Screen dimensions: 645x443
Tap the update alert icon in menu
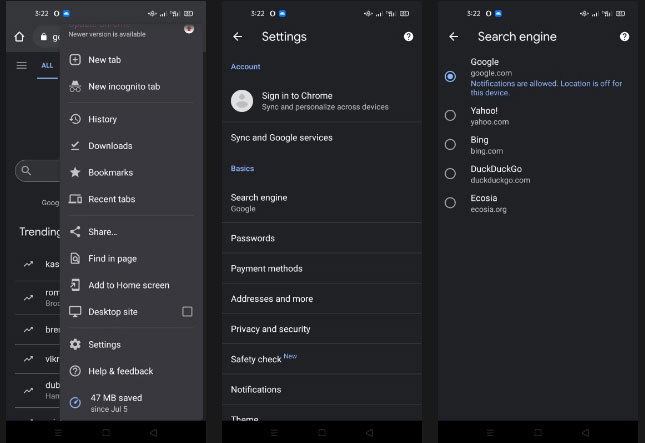(x=189, y=29)
